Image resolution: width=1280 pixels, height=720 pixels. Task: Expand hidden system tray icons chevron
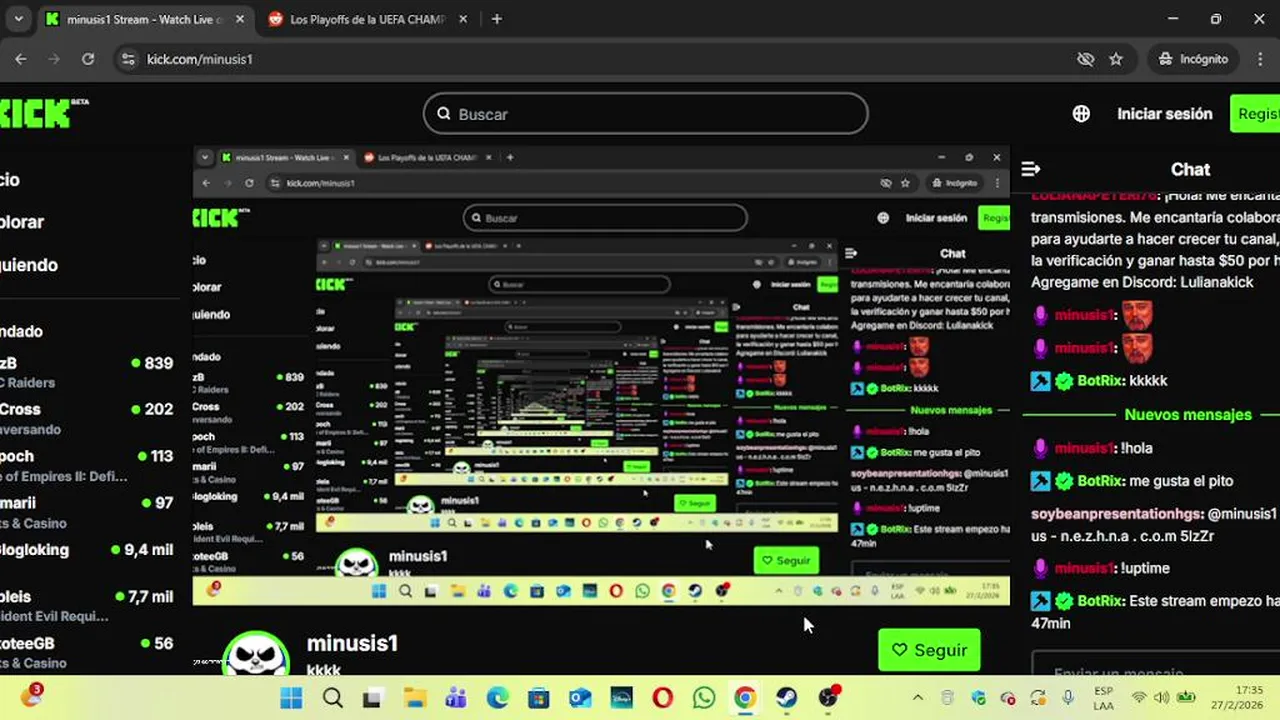[x=918, y=698]
